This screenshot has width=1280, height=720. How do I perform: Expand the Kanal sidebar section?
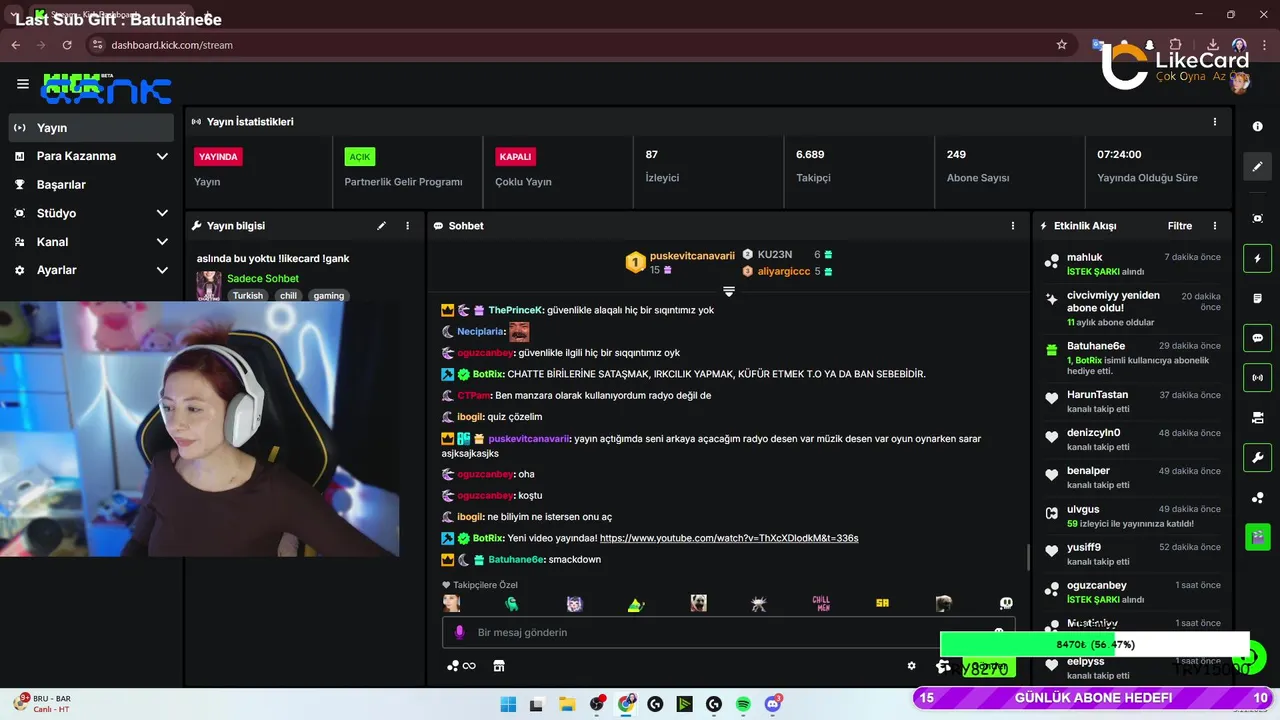pyautogui.click(x=91, y=242)
